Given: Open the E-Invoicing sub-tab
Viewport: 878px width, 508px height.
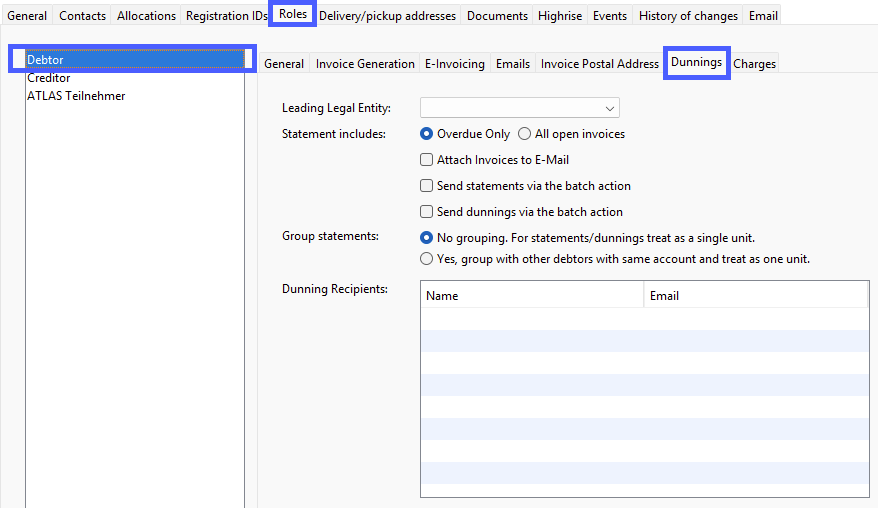Looking at the screenshot, I should click(454, 64).
